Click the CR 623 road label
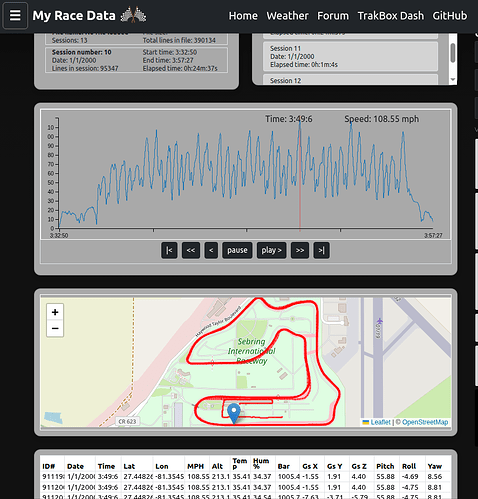 click(127, 421)
